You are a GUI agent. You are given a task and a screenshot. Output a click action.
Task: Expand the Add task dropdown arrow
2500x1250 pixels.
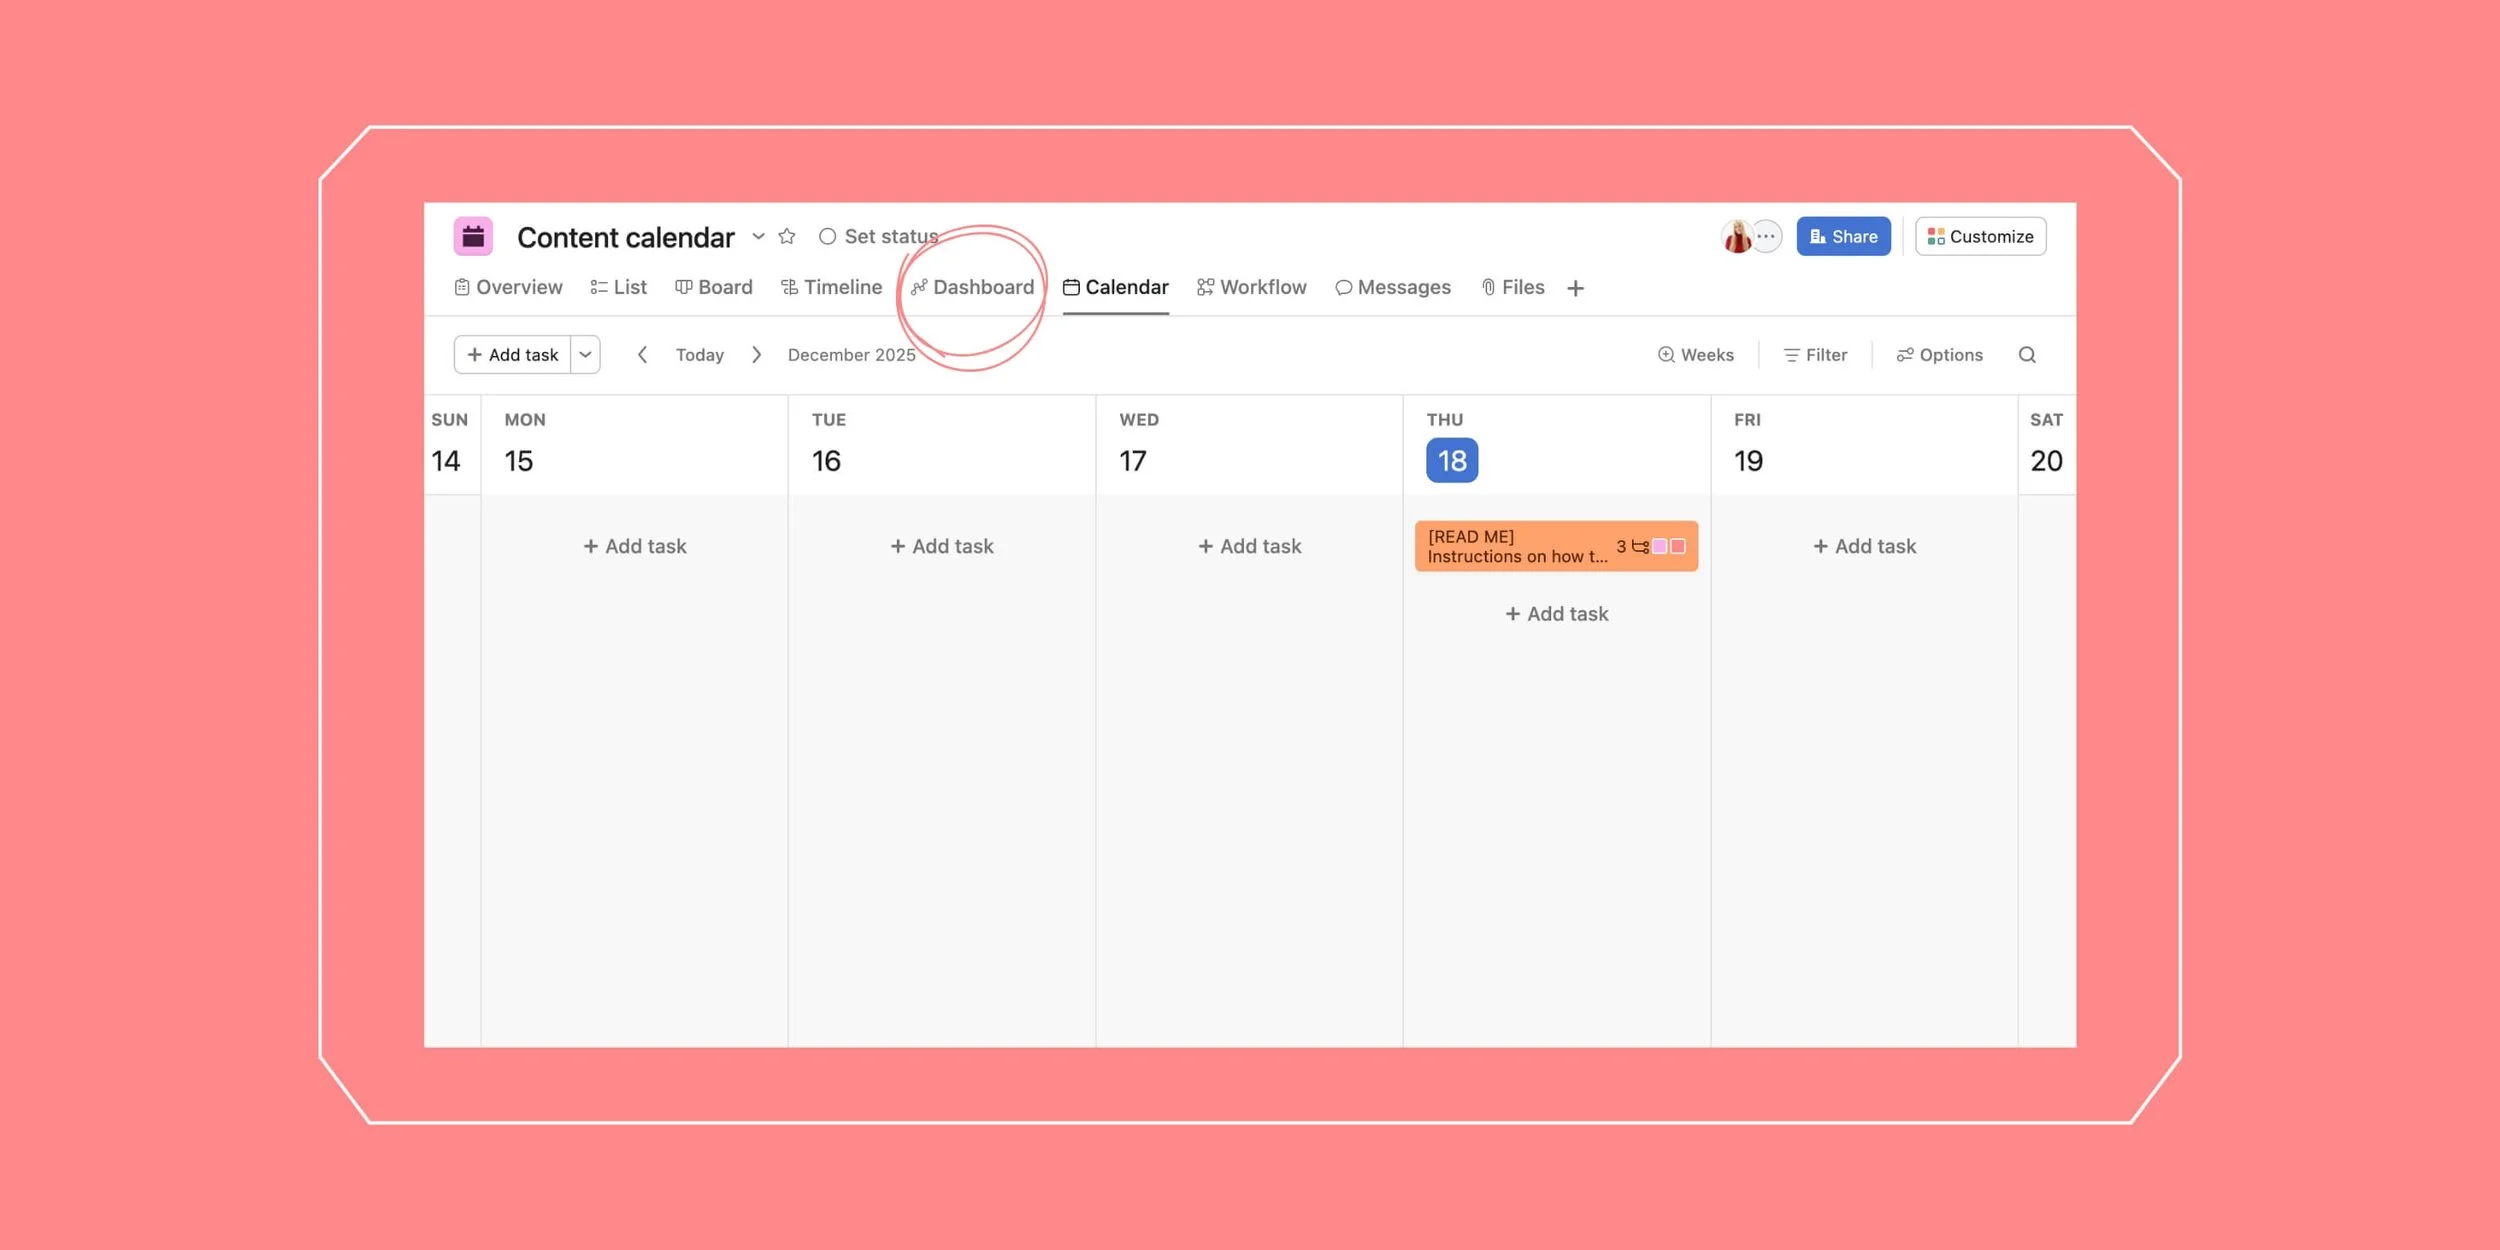[x=585, y=354]
